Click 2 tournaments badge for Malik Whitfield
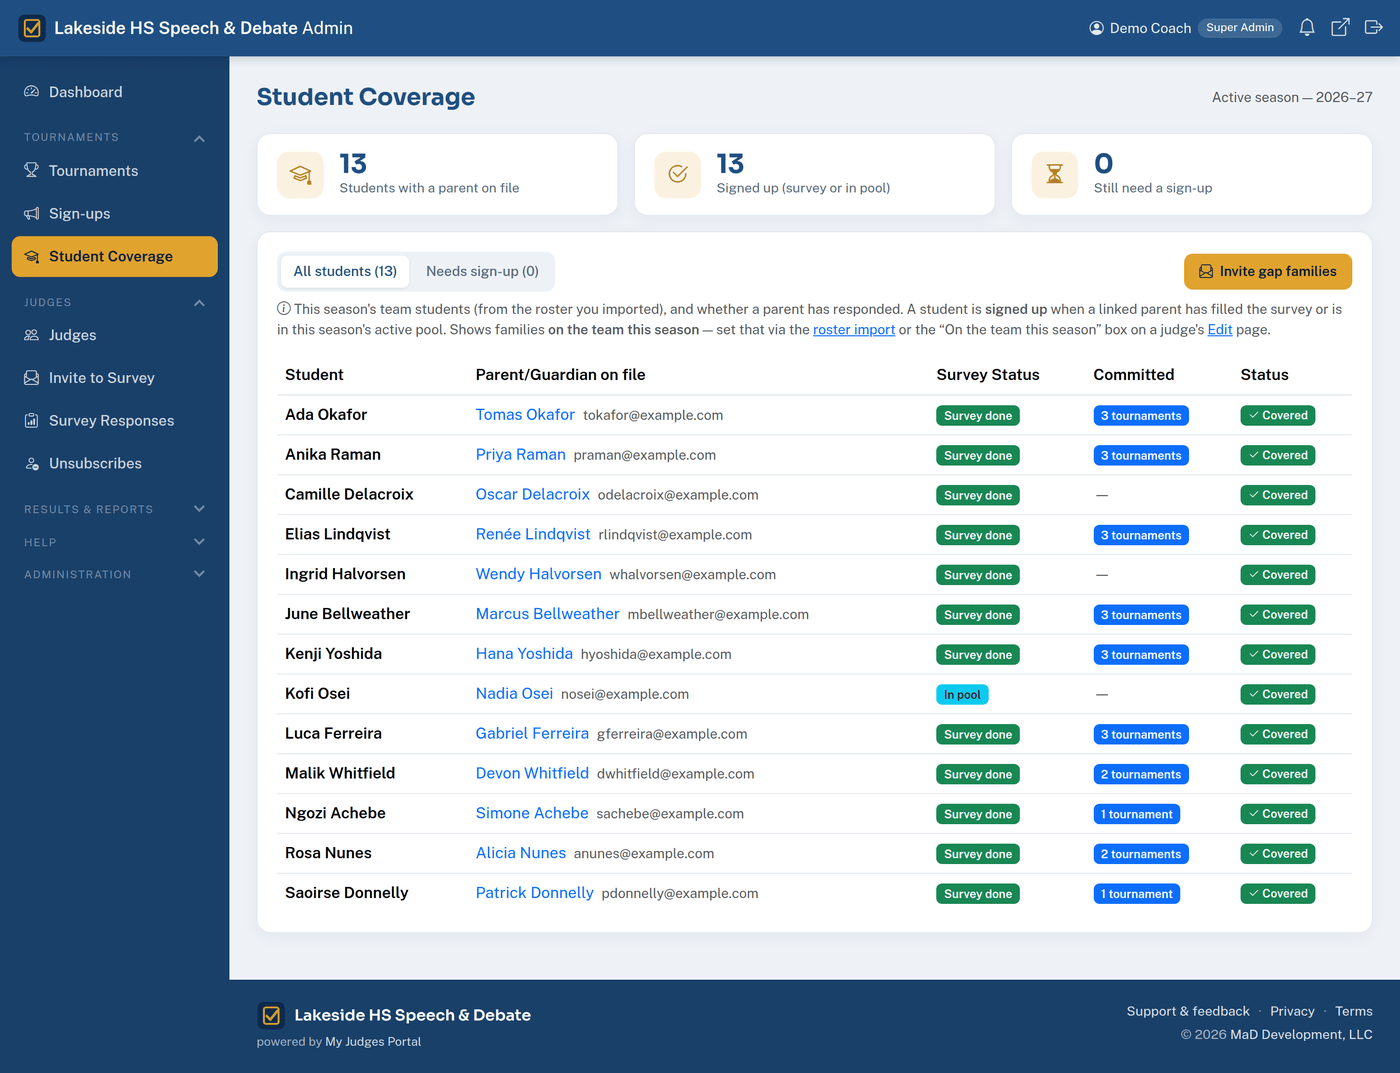Image resolution: width=1400 pixels, height=1073 pixels. tap(1141, 774)
